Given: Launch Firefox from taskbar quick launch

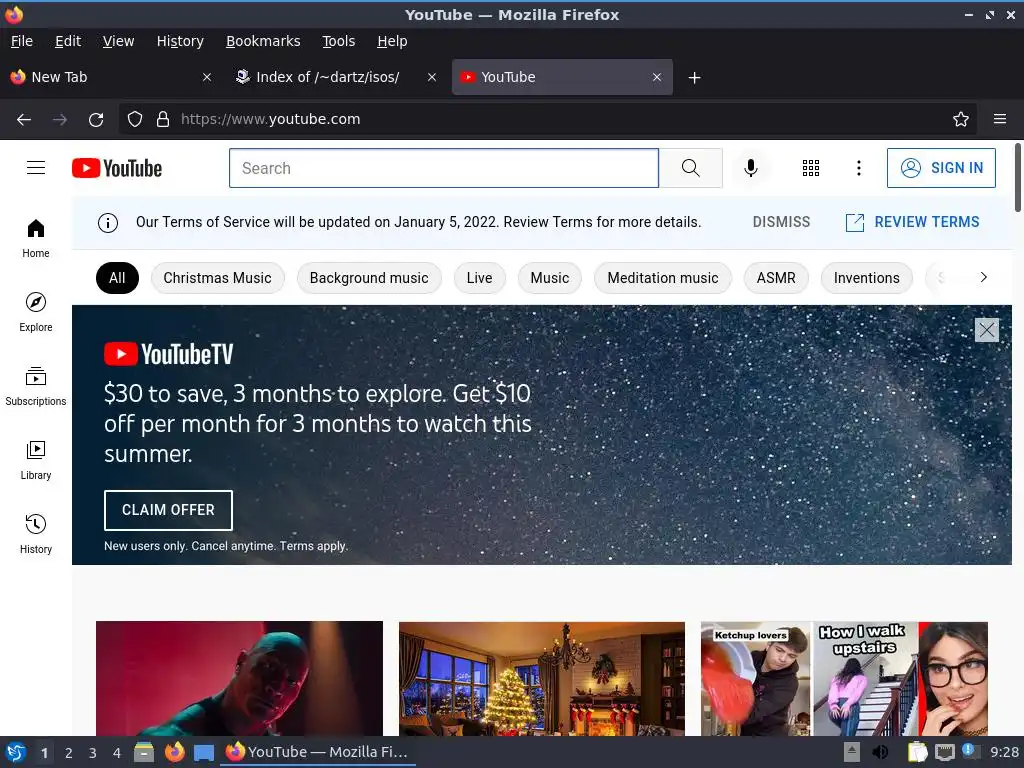Looking at the screenshot, I should point(174,752).
